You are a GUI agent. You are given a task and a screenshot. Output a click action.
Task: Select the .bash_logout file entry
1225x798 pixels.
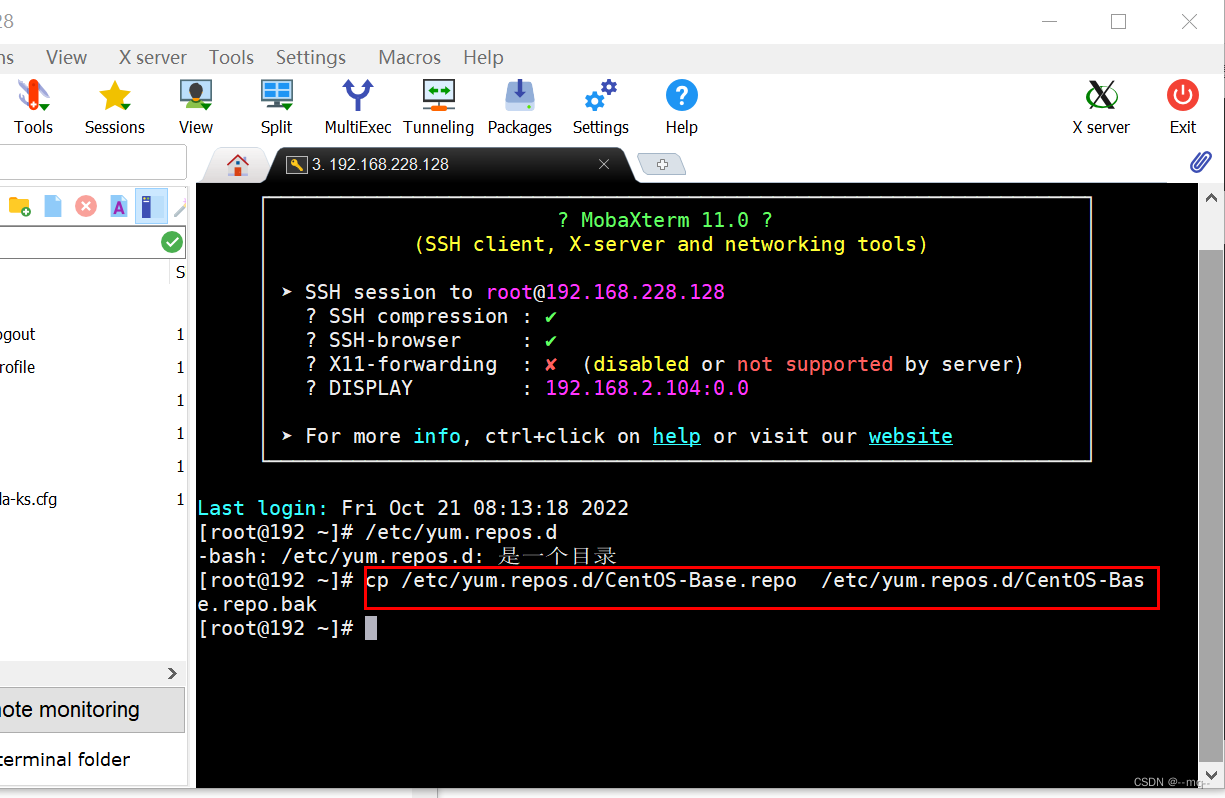[92, 334]
